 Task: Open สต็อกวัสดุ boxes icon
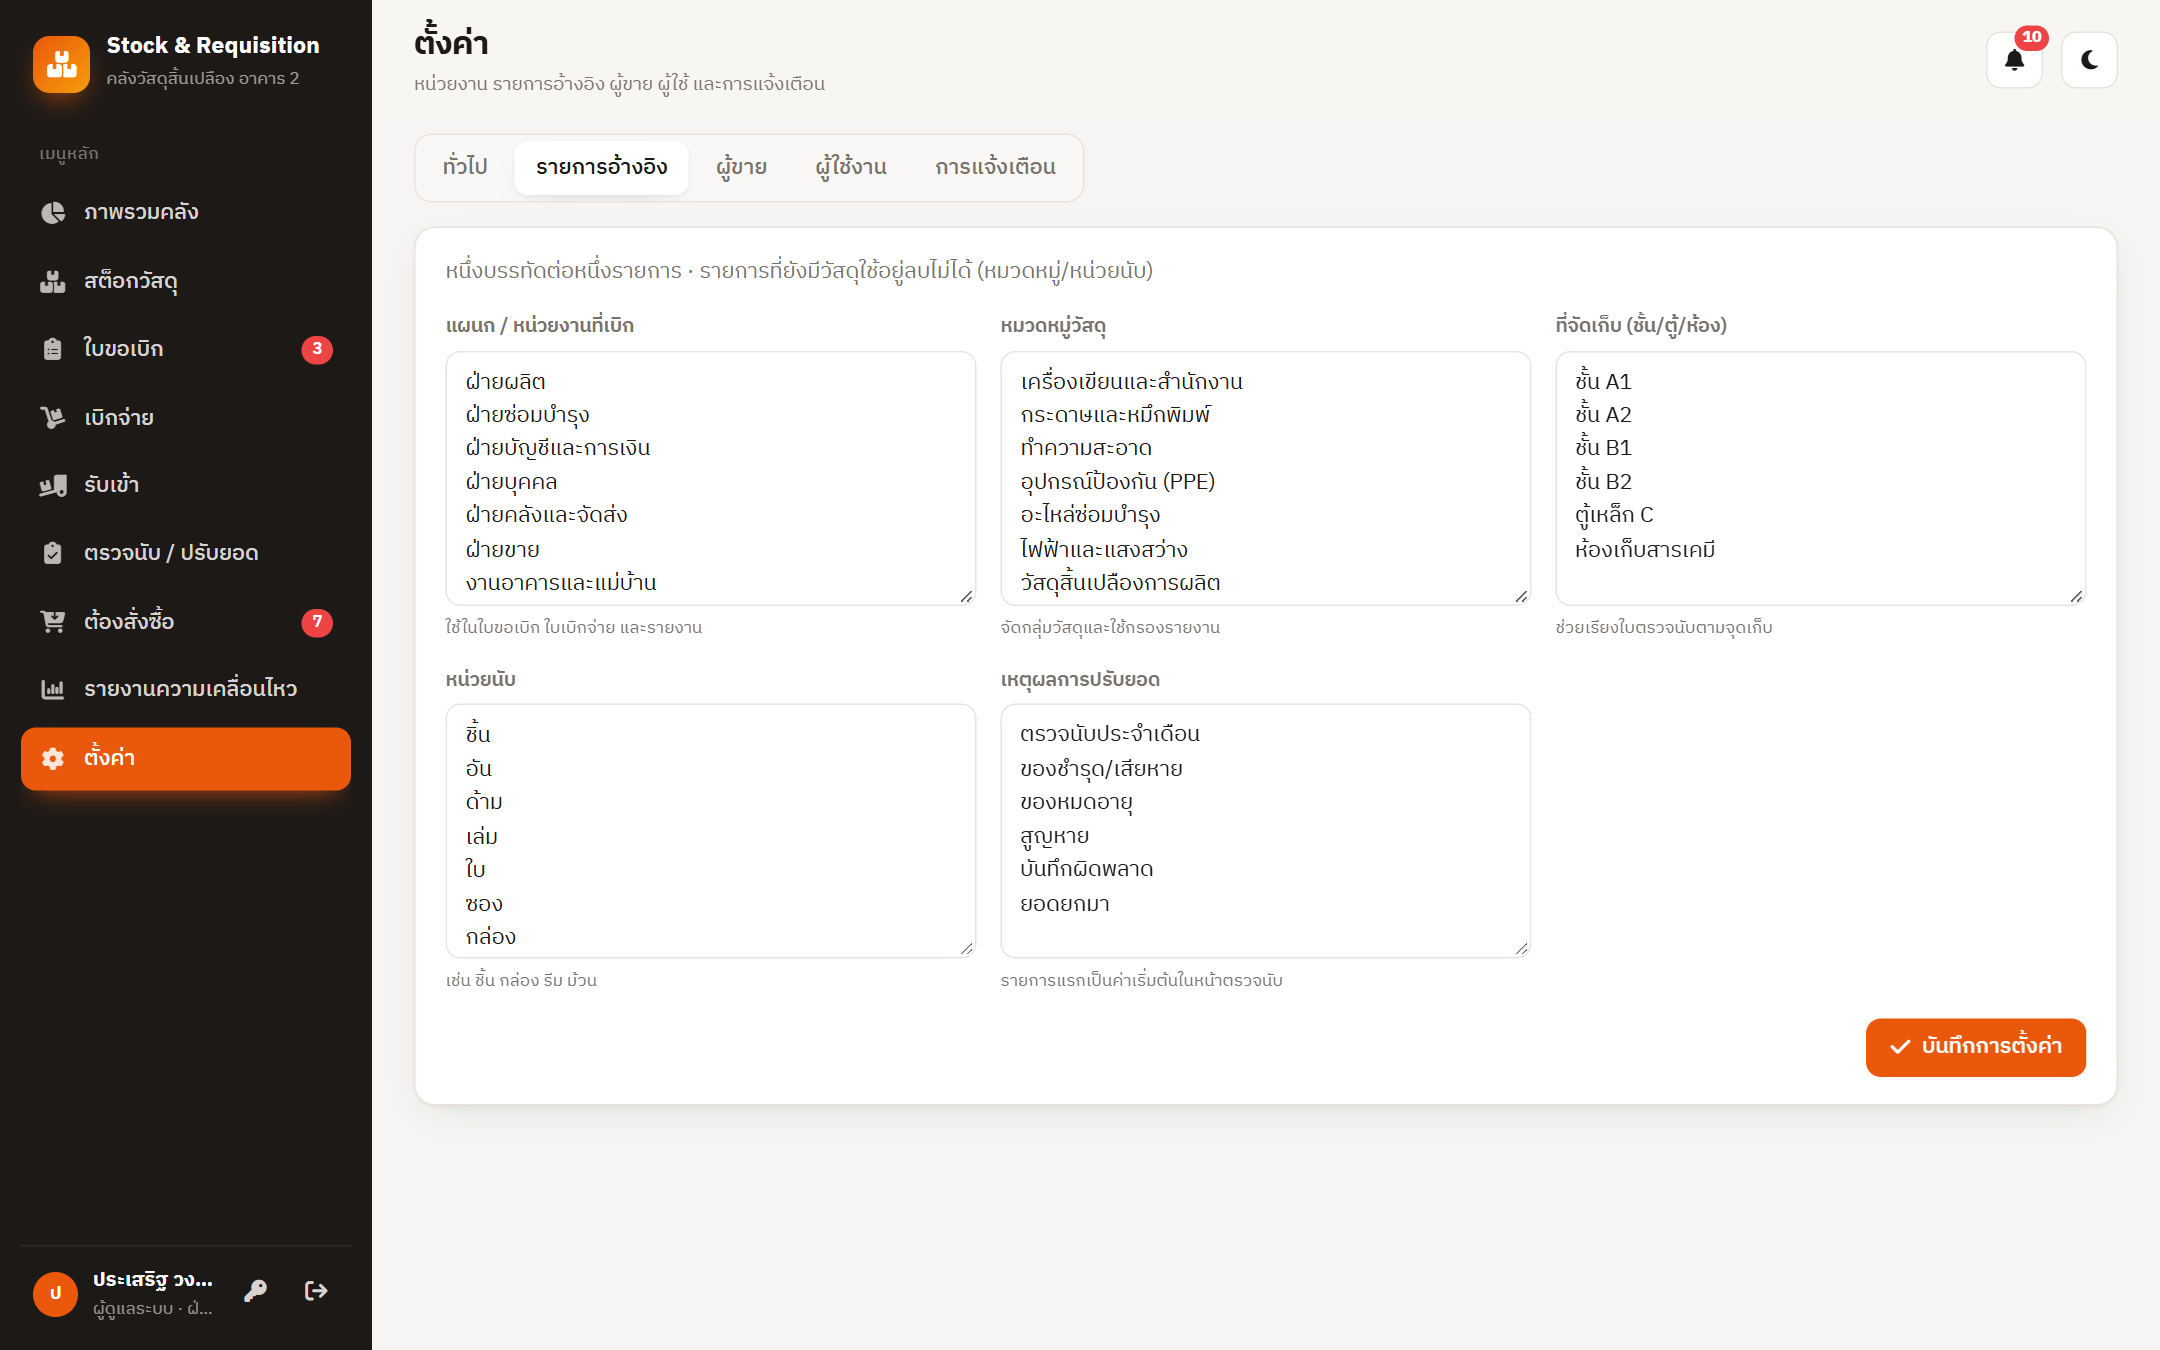[x=53, y=281]
